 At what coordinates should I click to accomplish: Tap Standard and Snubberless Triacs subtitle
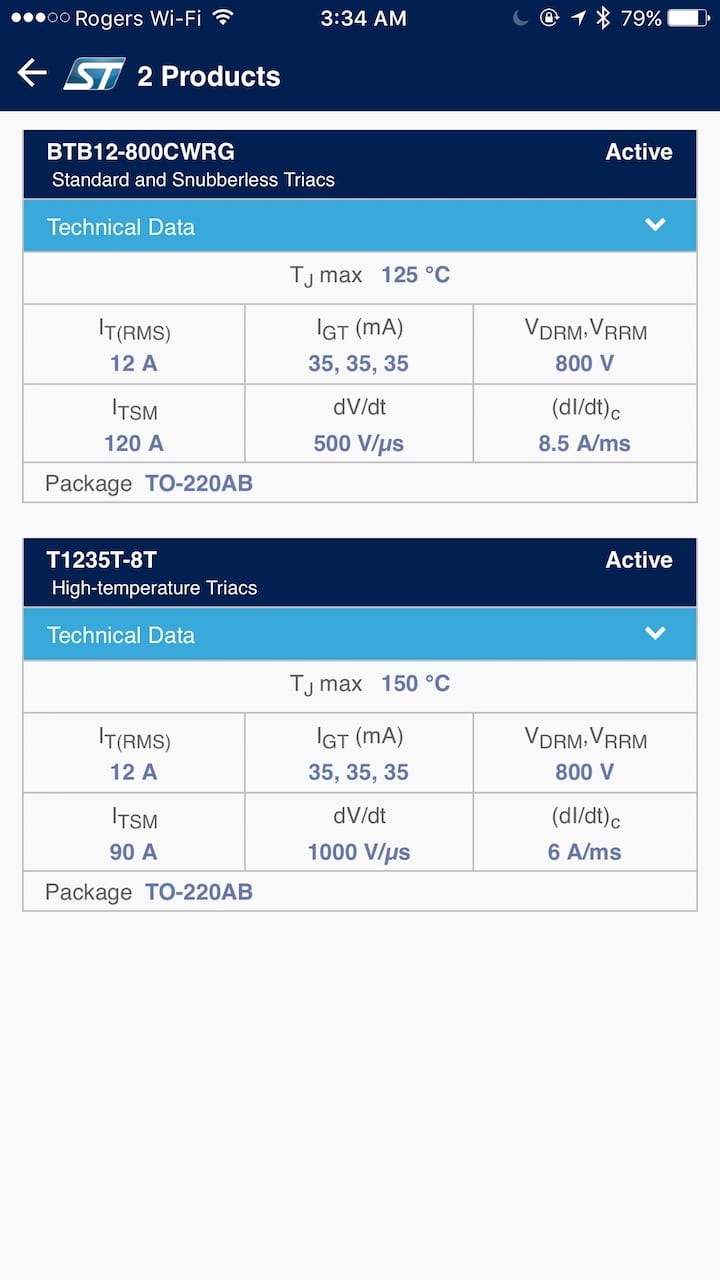pos(193,180)
